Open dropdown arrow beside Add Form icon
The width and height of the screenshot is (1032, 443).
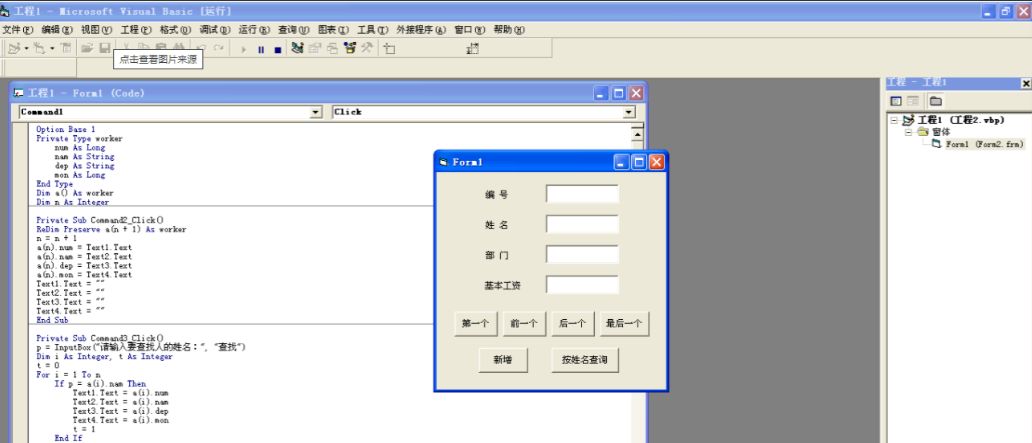tap(52, 49)
